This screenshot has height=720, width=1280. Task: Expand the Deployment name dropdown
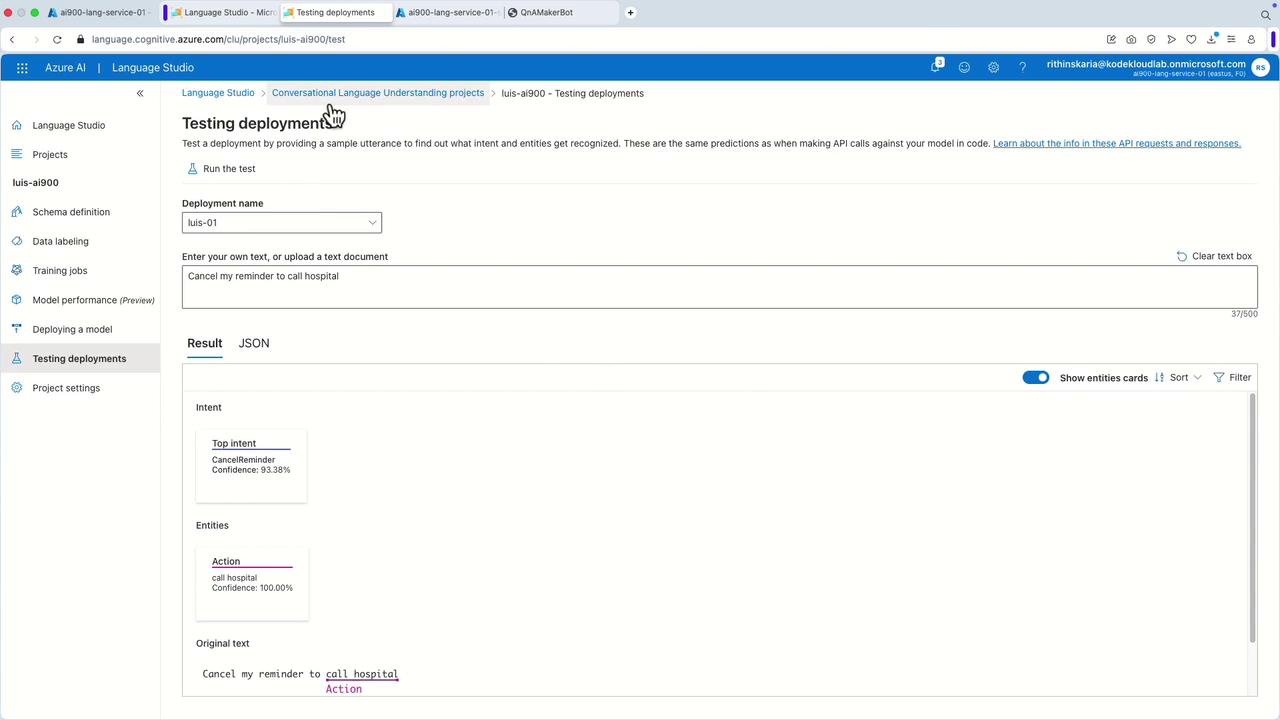click(282, 223)
